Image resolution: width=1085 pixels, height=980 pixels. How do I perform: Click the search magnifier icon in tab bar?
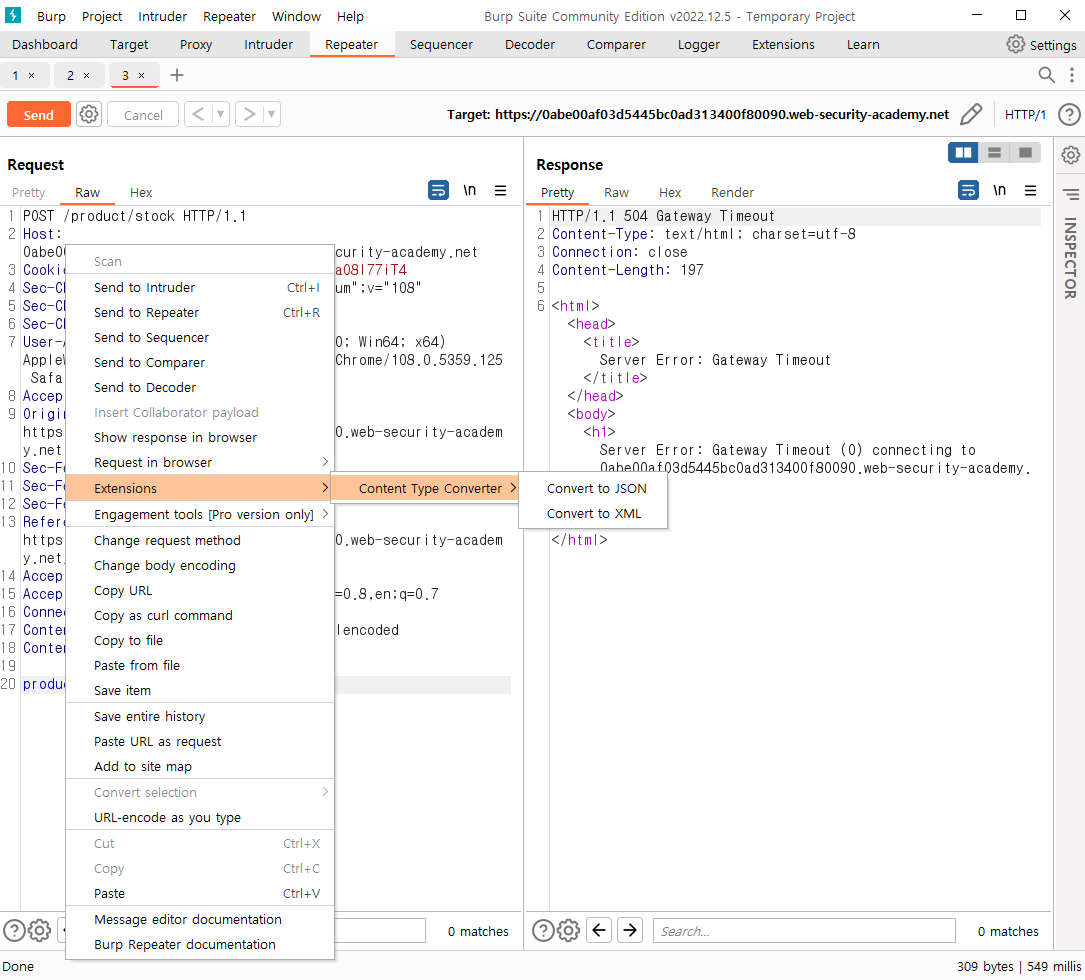pos(1046,75)
